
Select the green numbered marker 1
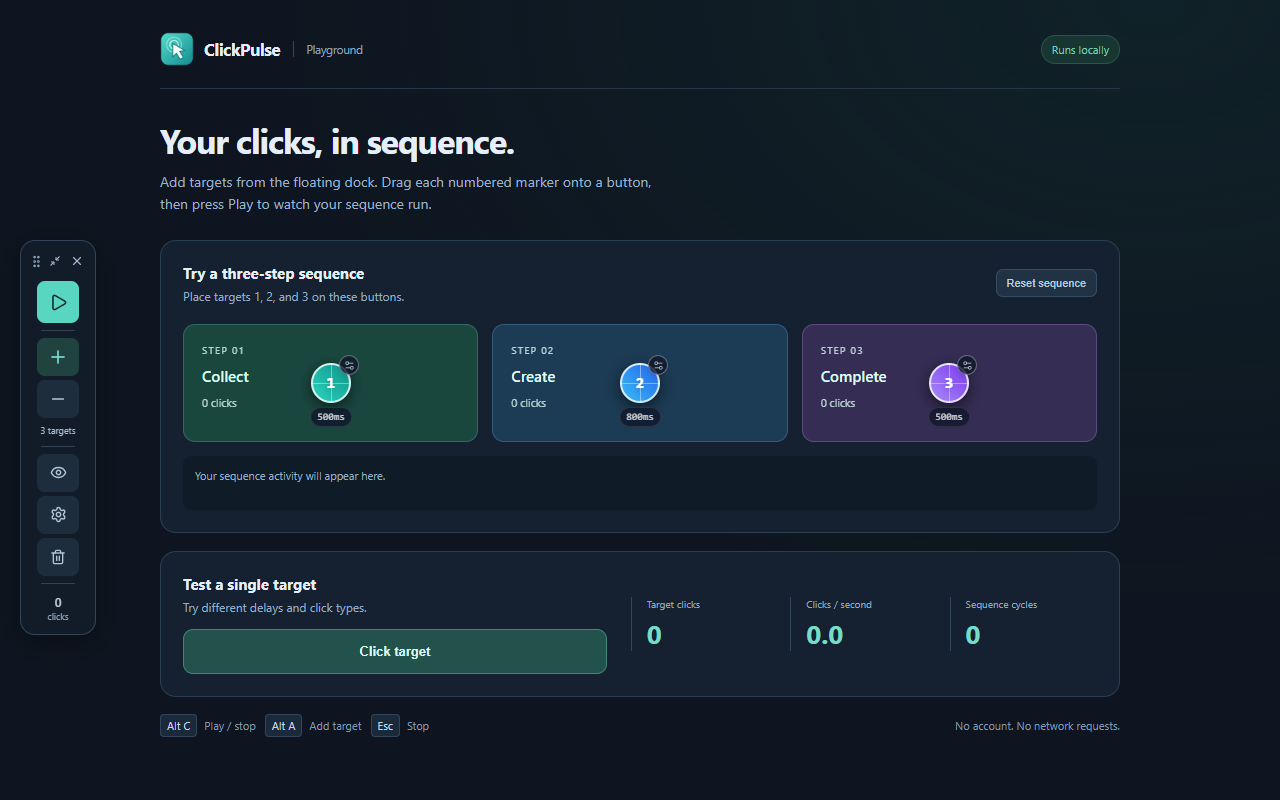coord(331,383)
